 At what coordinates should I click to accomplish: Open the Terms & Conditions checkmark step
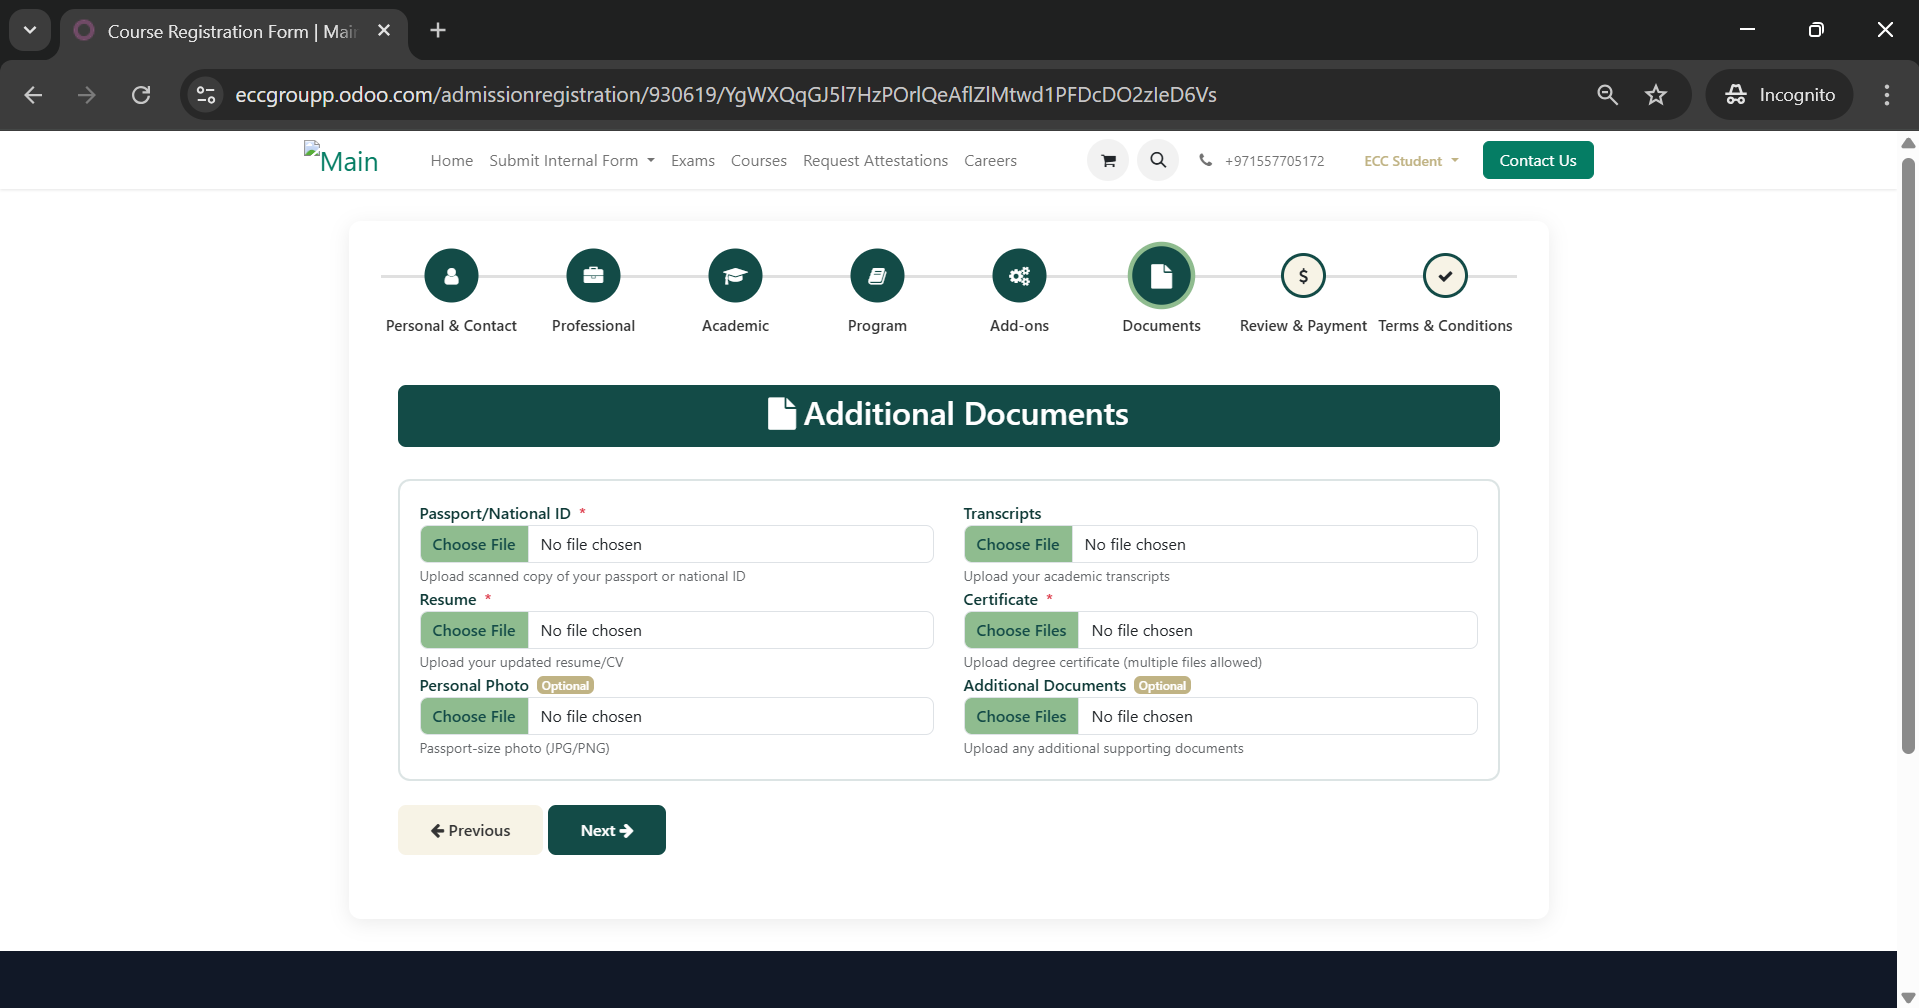click(1445, 276)
